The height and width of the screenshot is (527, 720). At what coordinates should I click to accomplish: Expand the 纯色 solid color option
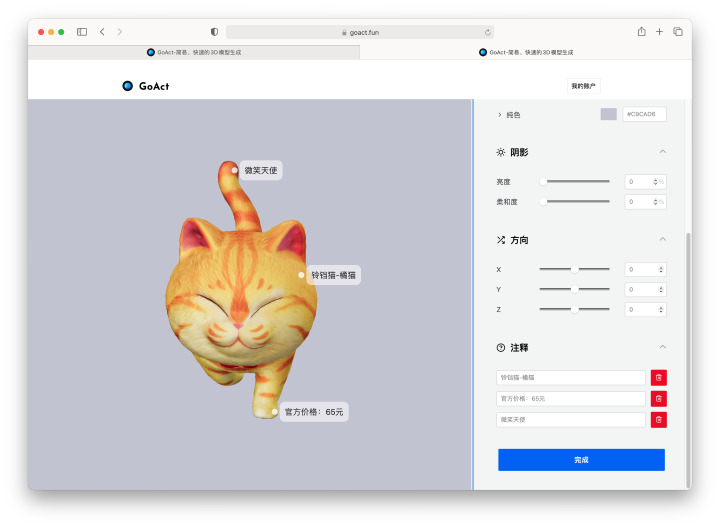pyautogui.click(x=500, y=115)
